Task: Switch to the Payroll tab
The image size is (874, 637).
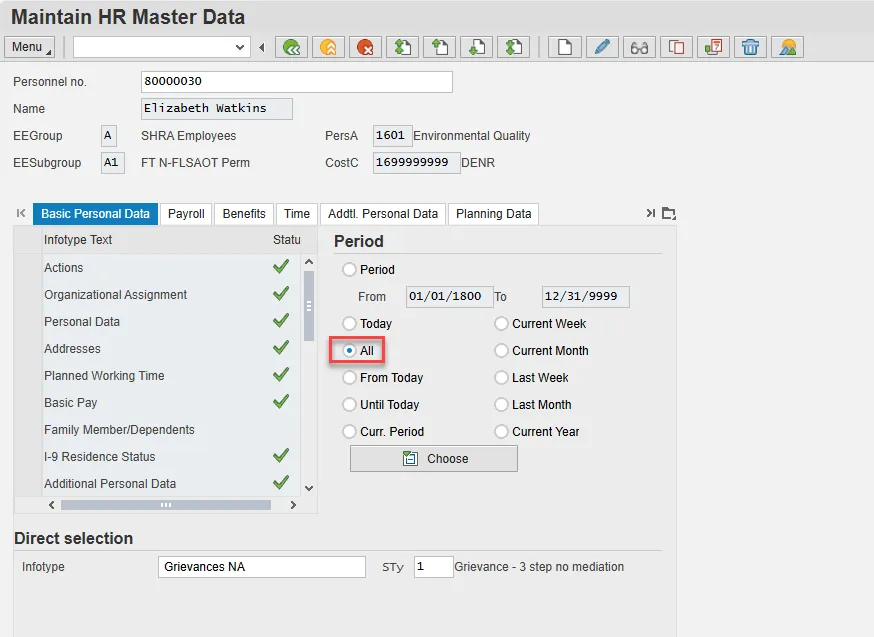Action: [186, 214]
